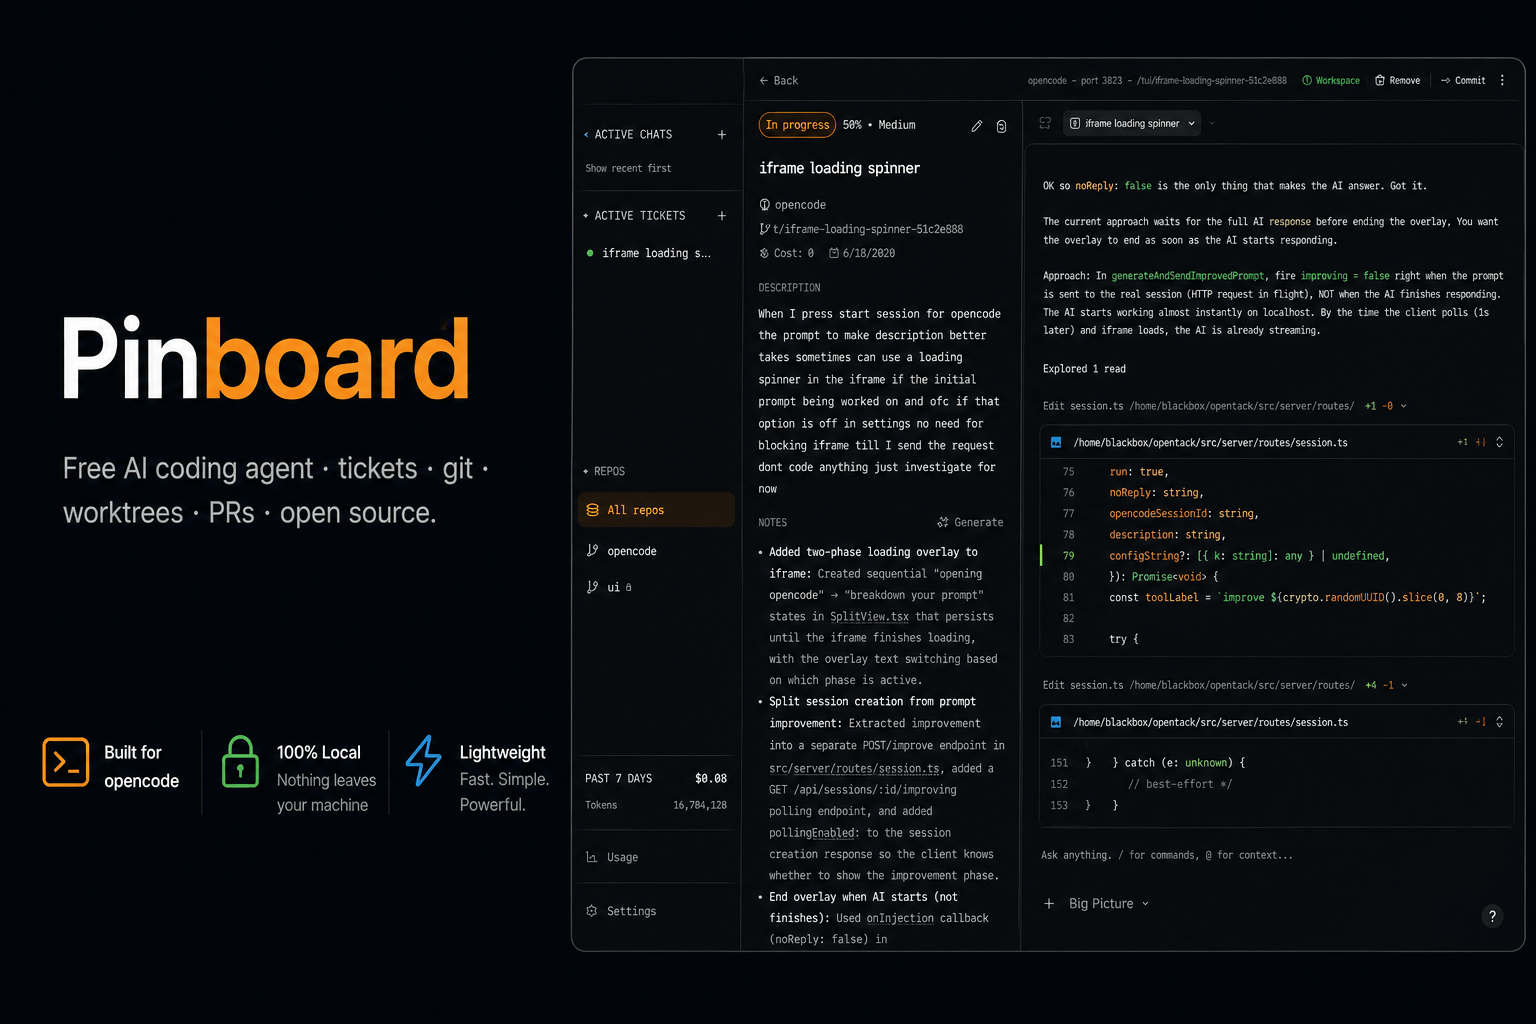Click the branch icon beside t/iframe-loading-spinner
The image size is (1536, 1024).
765,229
